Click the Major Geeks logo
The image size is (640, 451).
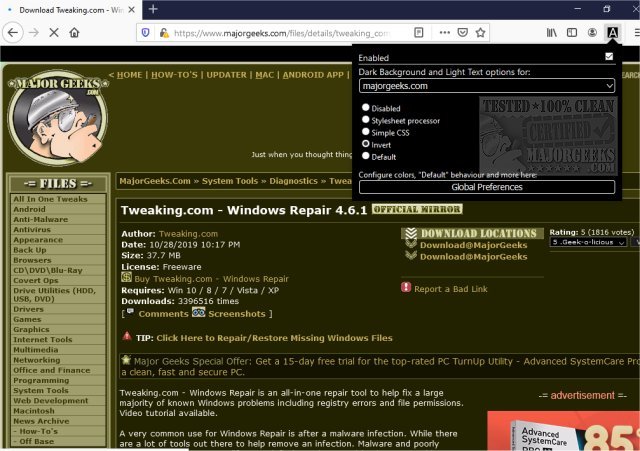tap(58, 118)
